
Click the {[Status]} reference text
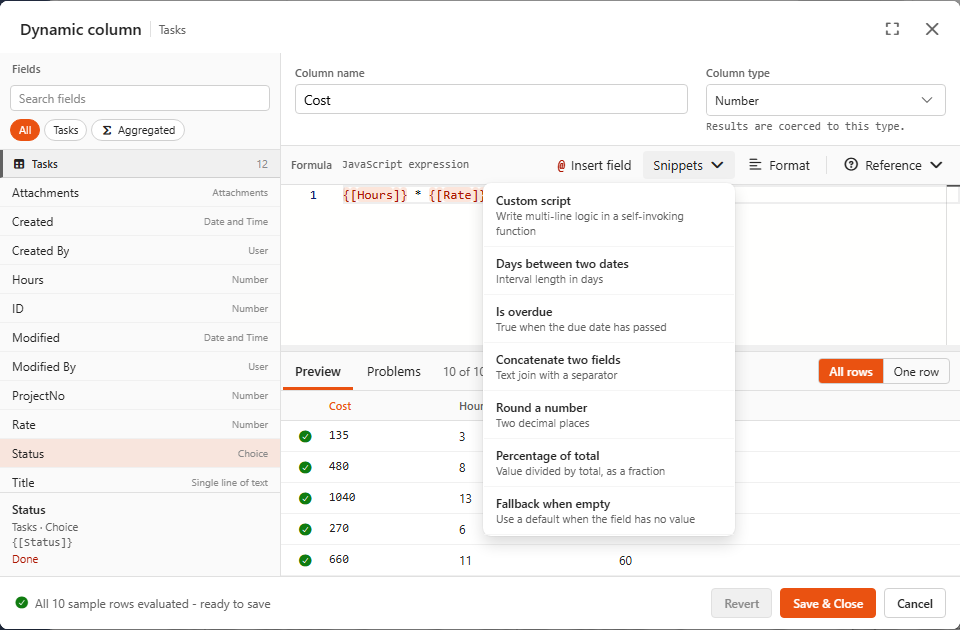42,542
